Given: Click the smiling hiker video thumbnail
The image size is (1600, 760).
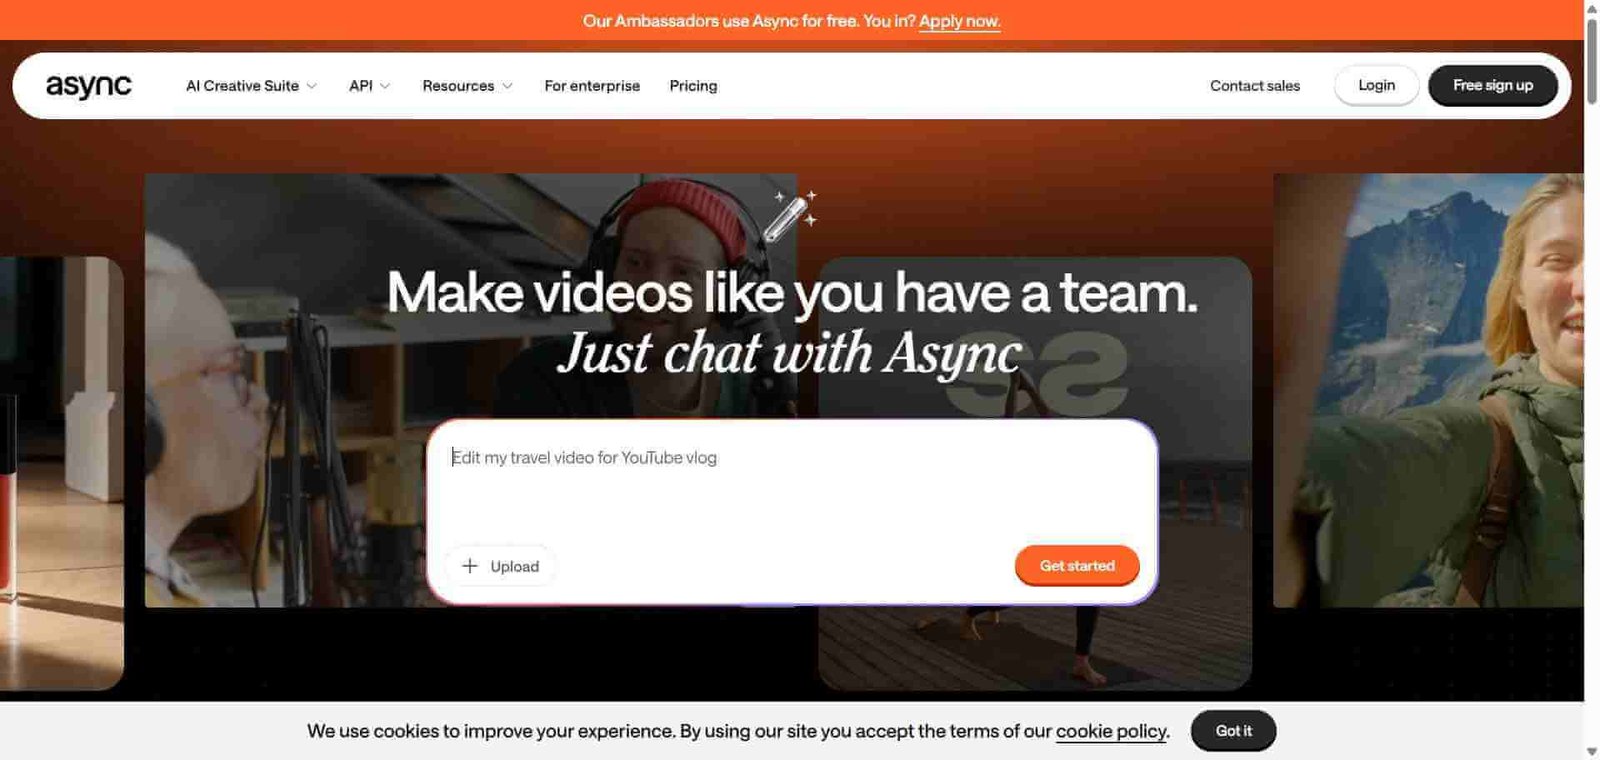Looking at the screenshot, I should click(x=1428, y=390).
